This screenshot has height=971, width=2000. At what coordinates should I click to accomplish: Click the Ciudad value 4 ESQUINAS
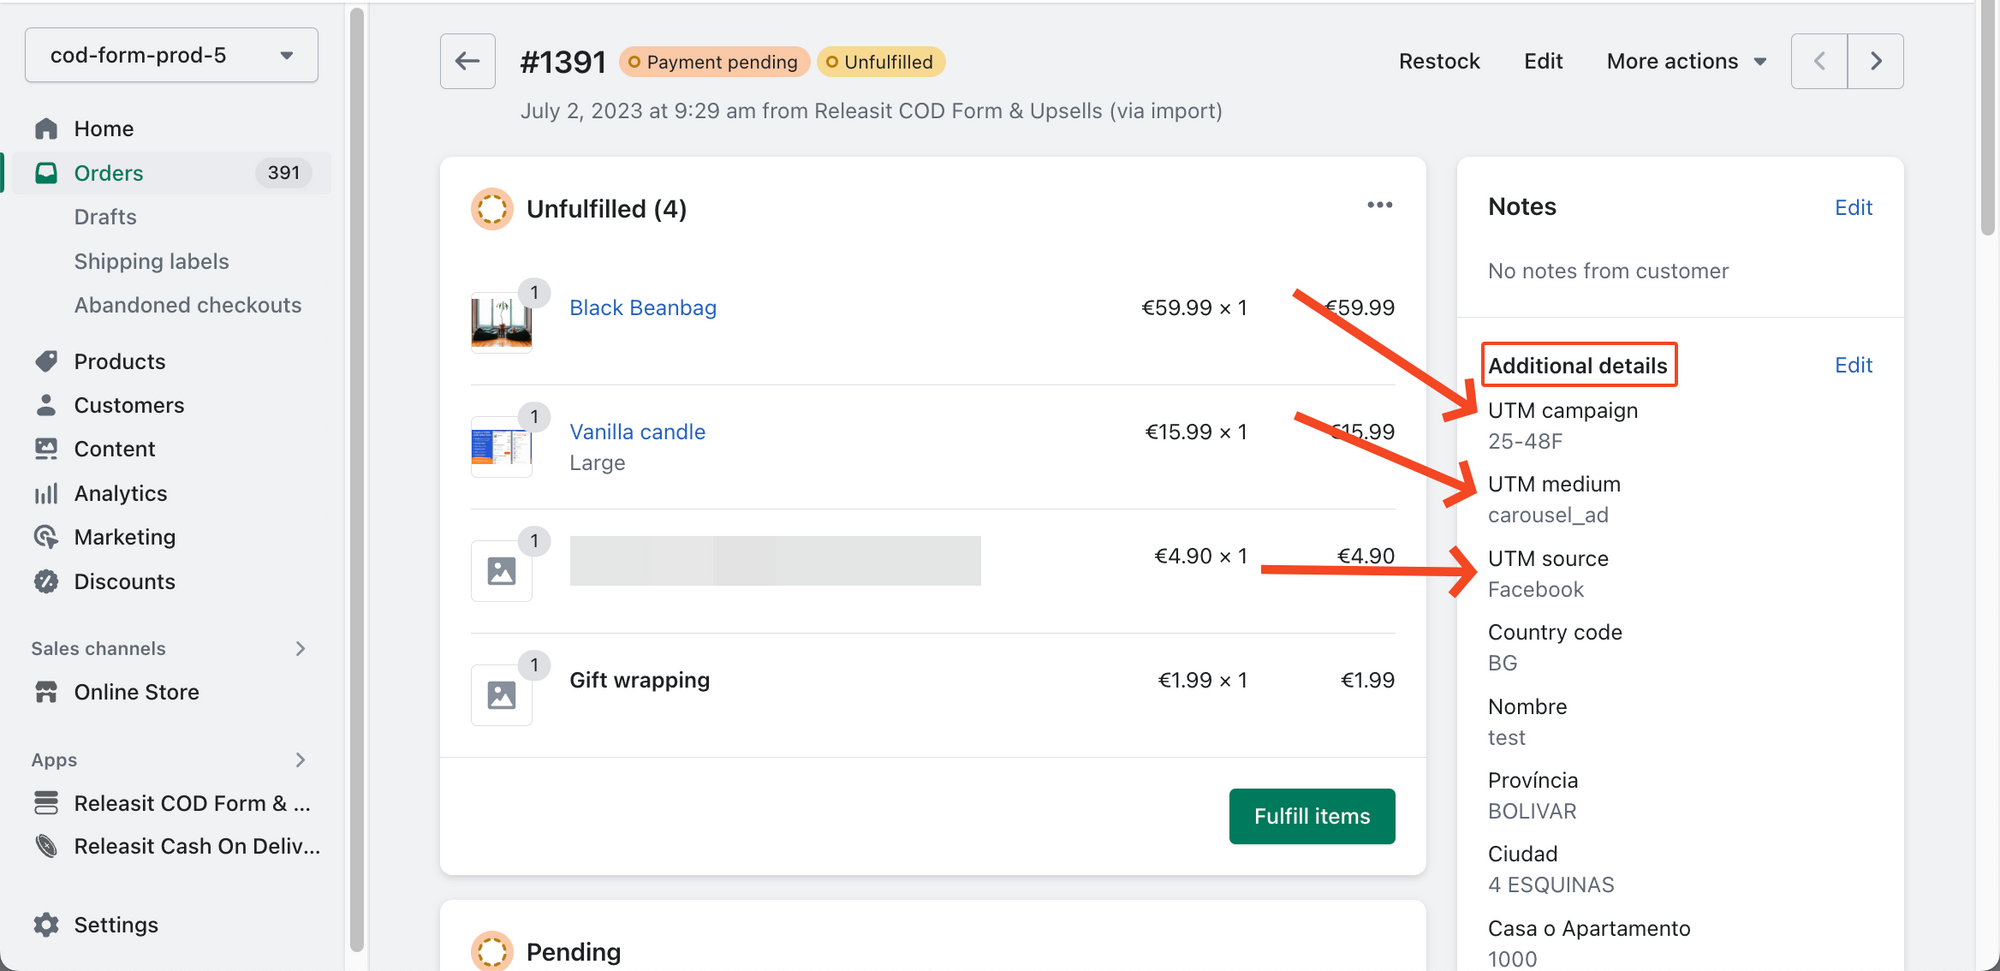[x=1551, y=885]
